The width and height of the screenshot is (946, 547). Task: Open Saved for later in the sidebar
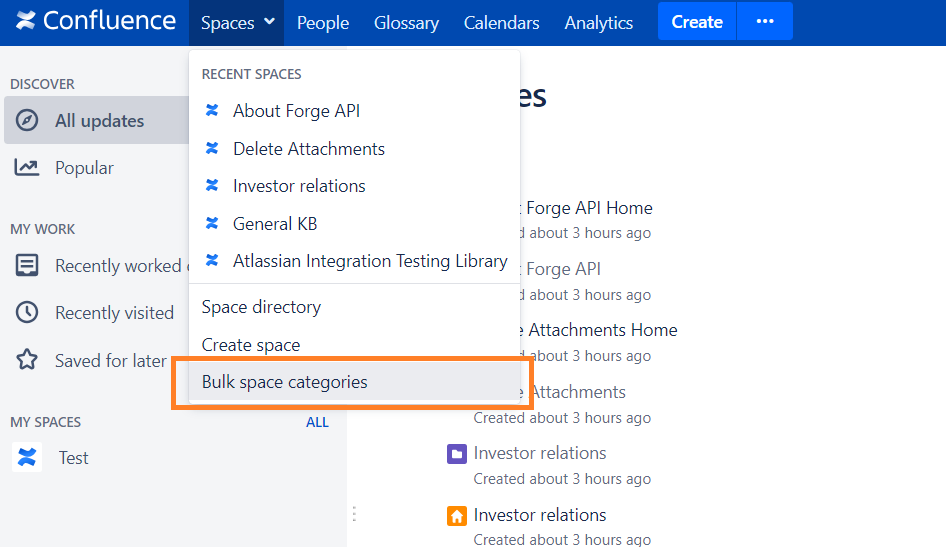click(110, 361)
